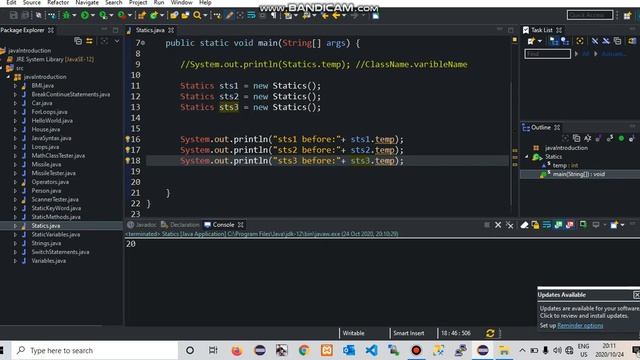640x360 pixels.
Task: Open dropdown next to Debug button
Action: [x=74, y=16]
